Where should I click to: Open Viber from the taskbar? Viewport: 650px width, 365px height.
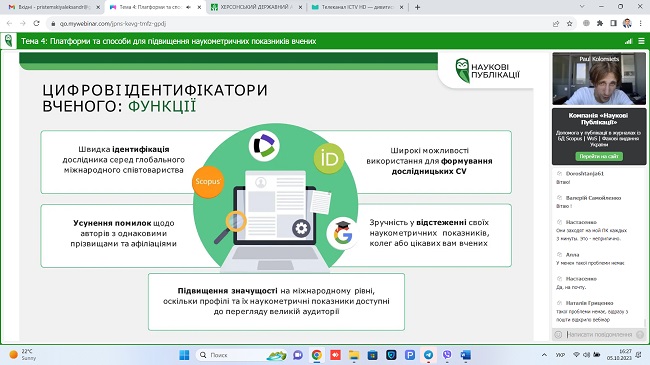(x=447, y=355)
